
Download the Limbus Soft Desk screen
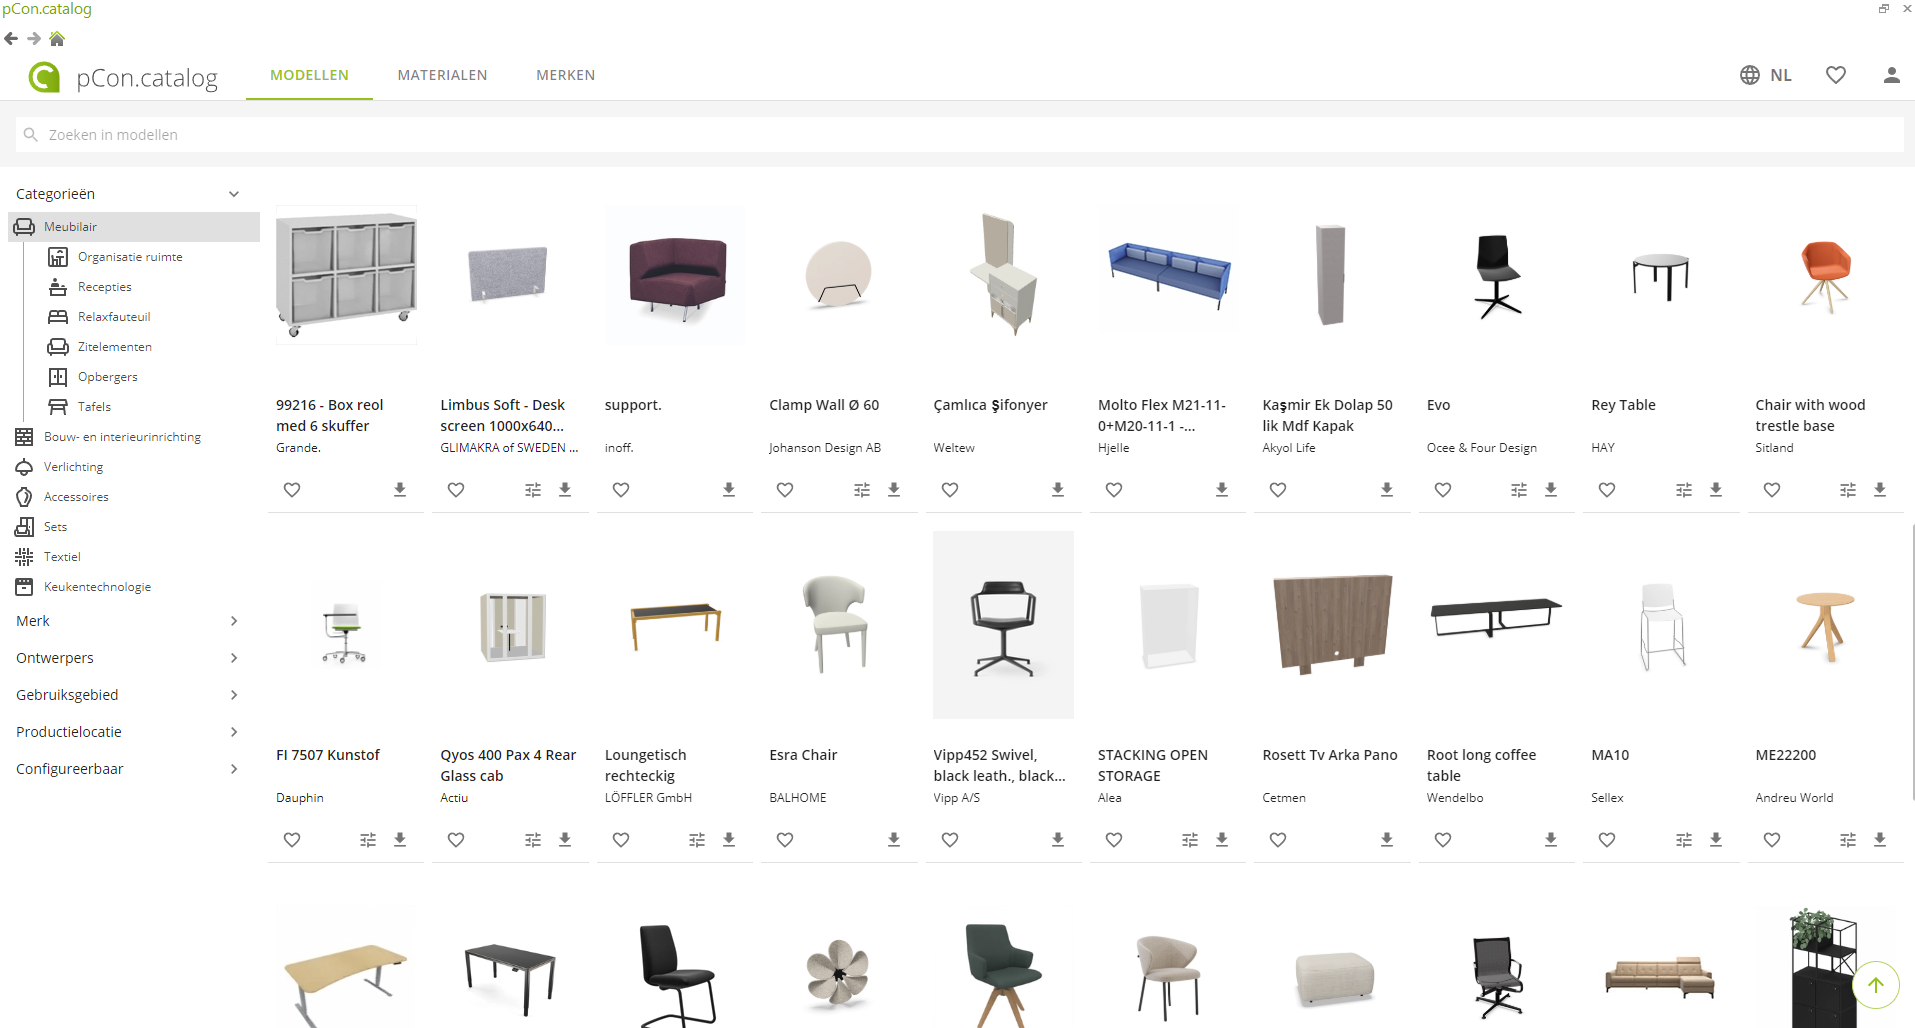pyautogui.click(x=565, y=490)
